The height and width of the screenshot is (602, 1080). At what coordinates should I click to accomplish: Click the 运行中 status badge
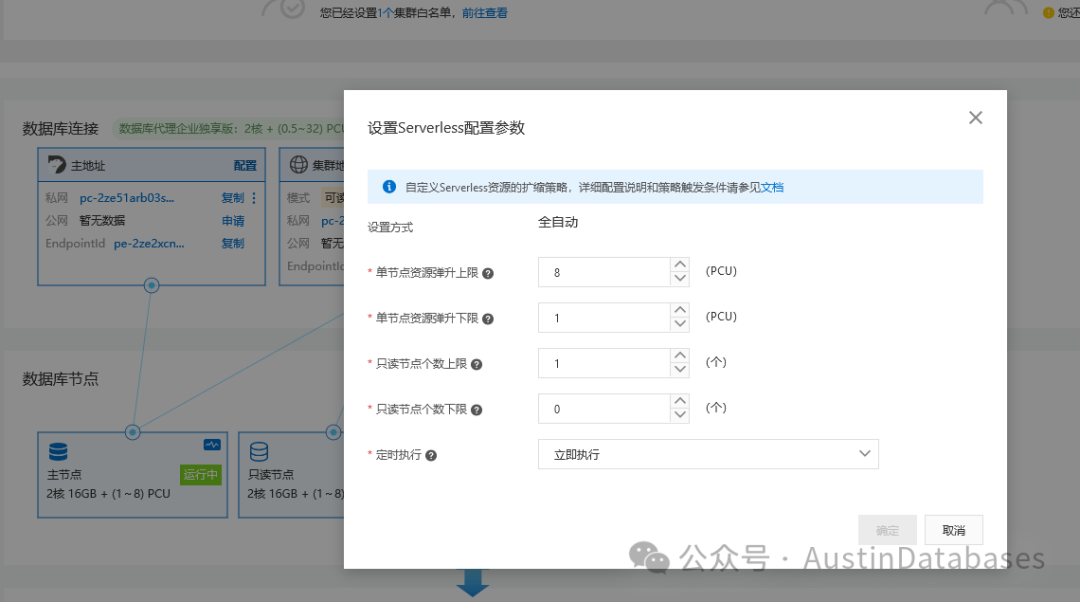coord(200,475)
